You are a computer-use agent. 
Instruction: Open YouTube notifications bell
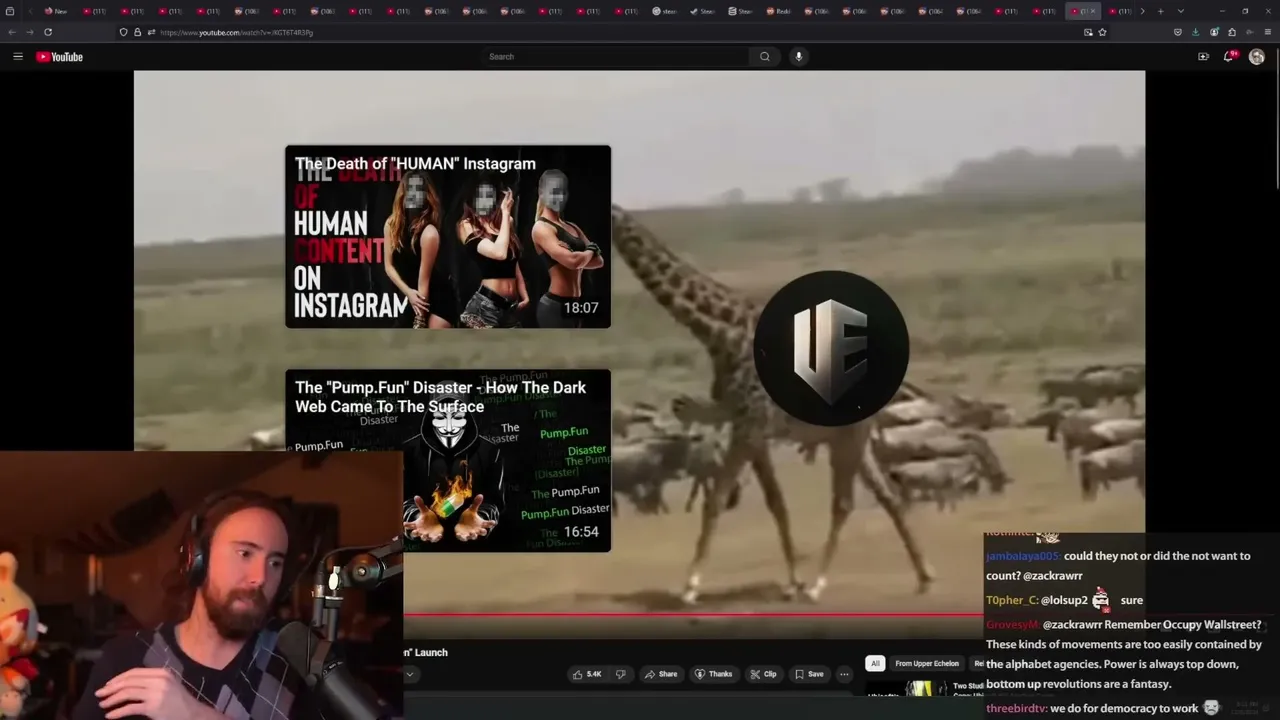click(x=1229, y=57)
